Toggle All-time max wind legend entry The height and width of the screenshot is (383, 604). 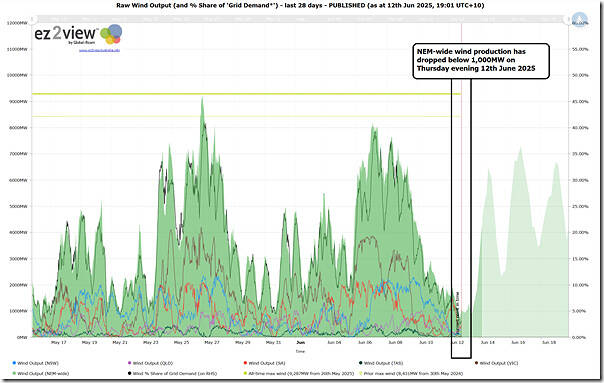[299, 373]
